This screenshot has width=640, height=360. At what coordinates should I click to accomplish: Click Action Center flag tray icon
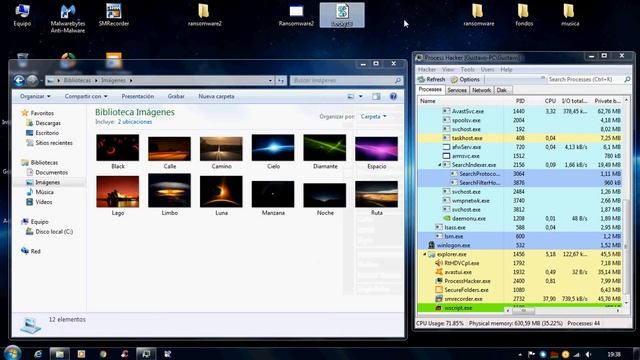coord(531,354)
